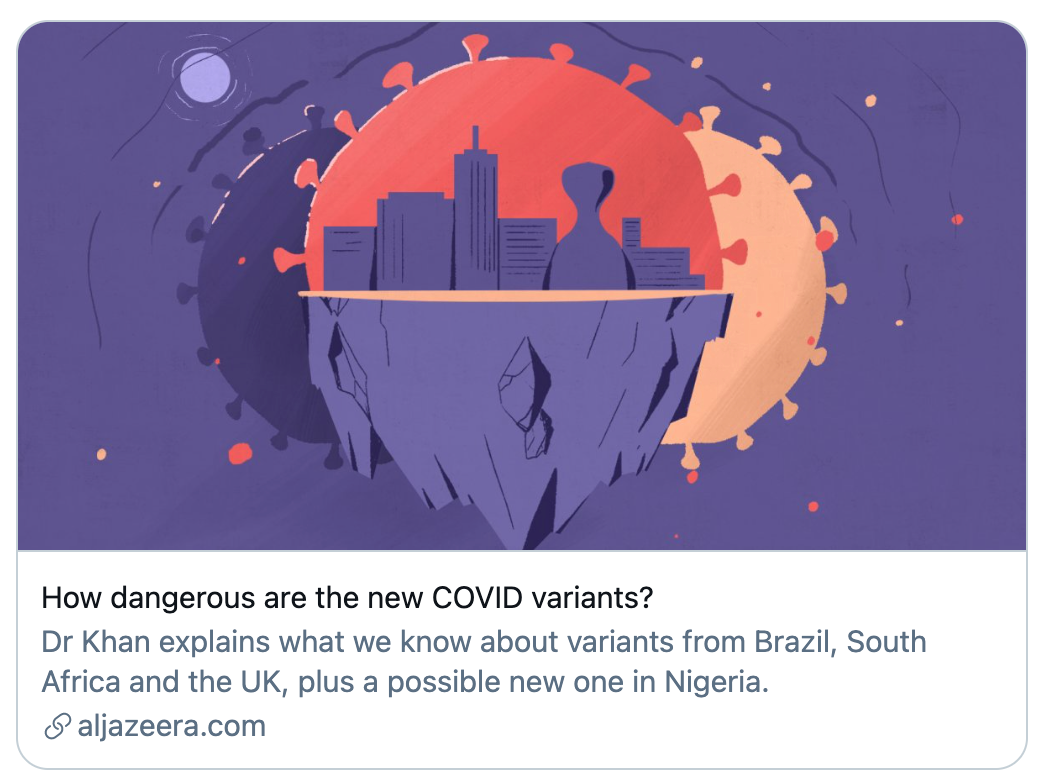Click the chain link icon beside aljazeera.com

click(57, 727)
